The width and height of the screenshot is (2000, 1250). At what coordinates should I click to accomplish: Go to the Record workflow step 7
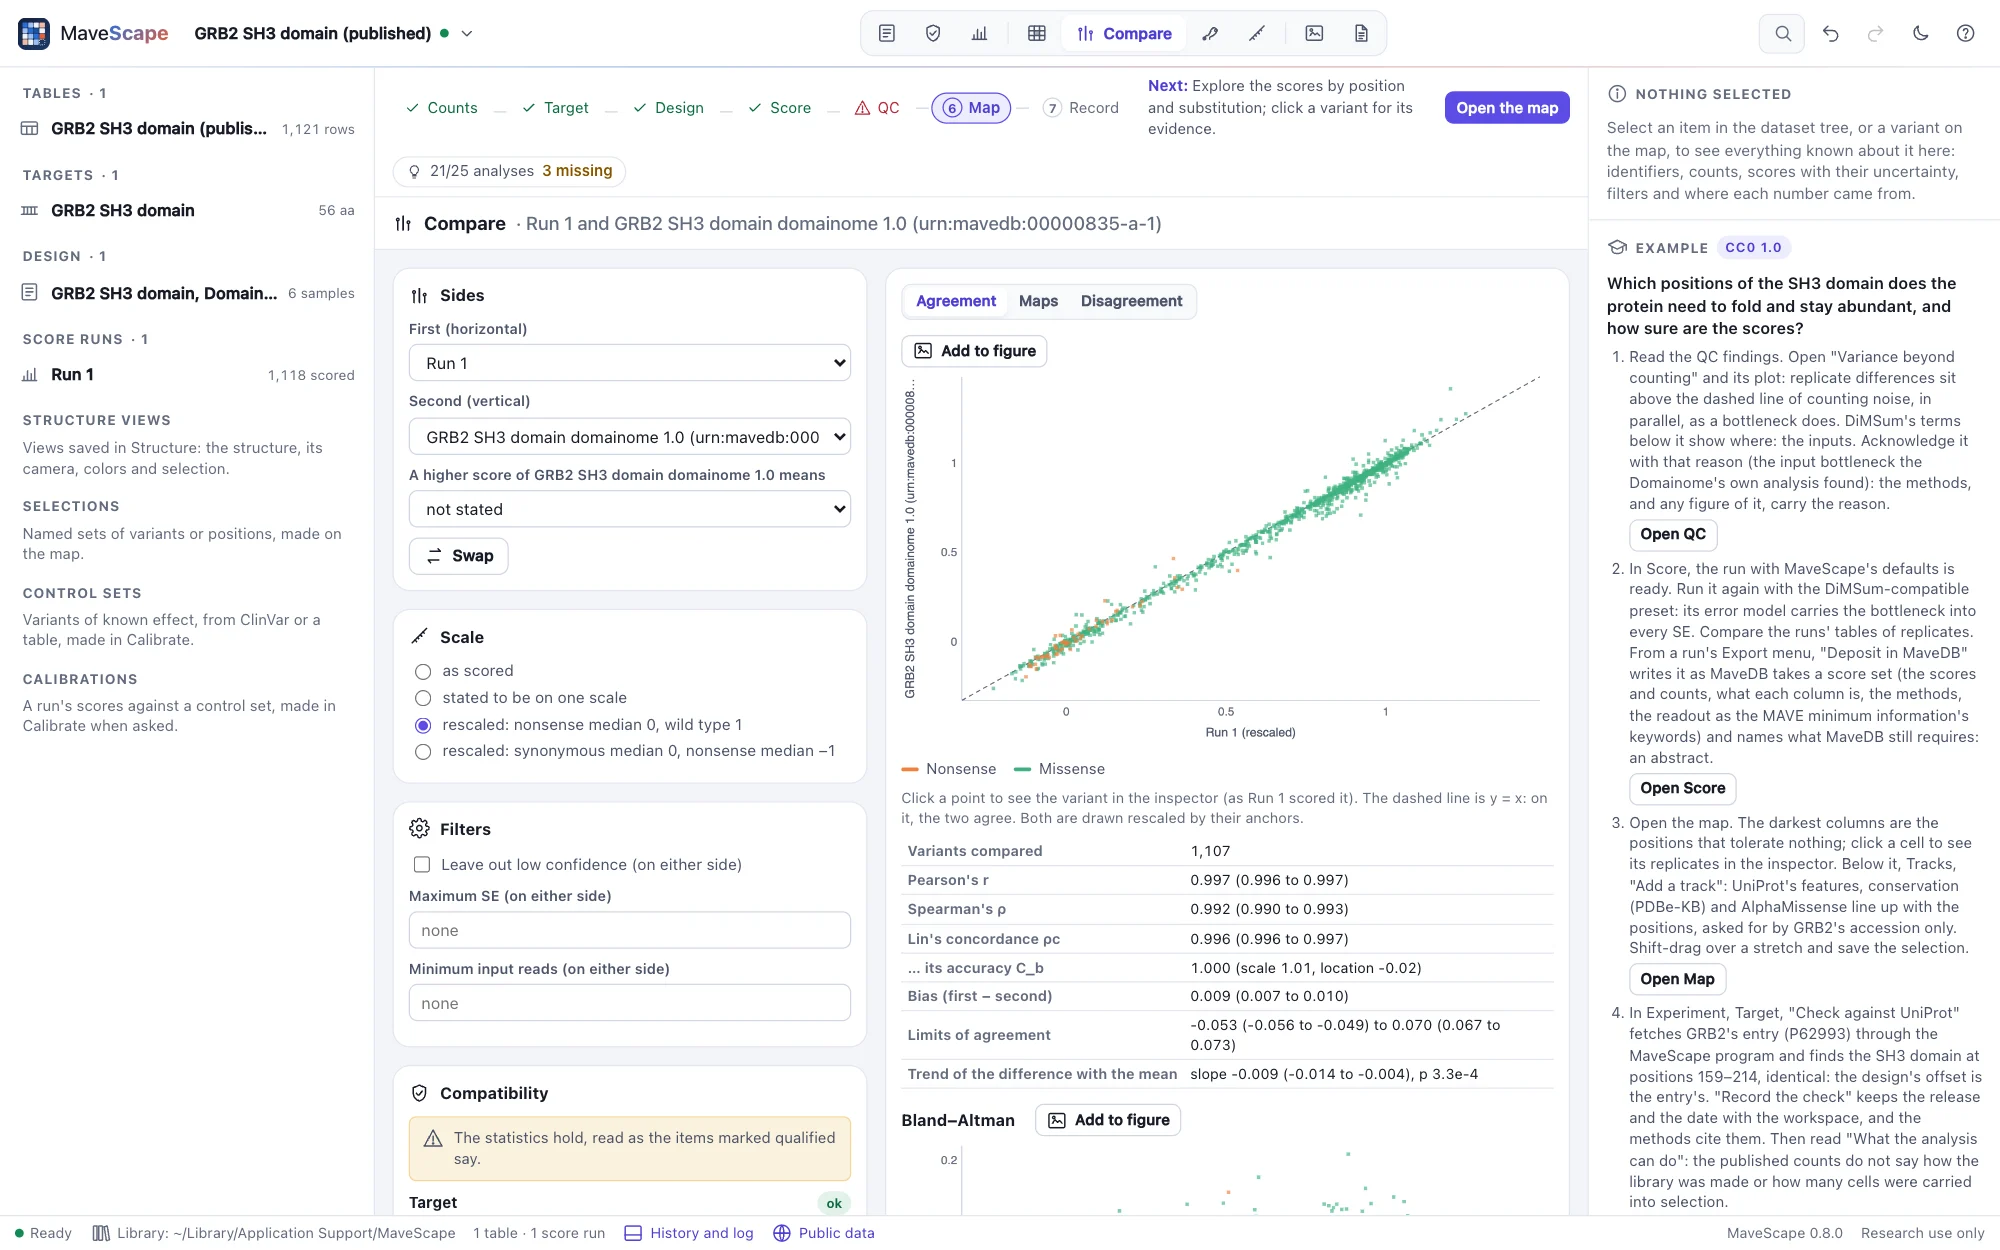1081,108
